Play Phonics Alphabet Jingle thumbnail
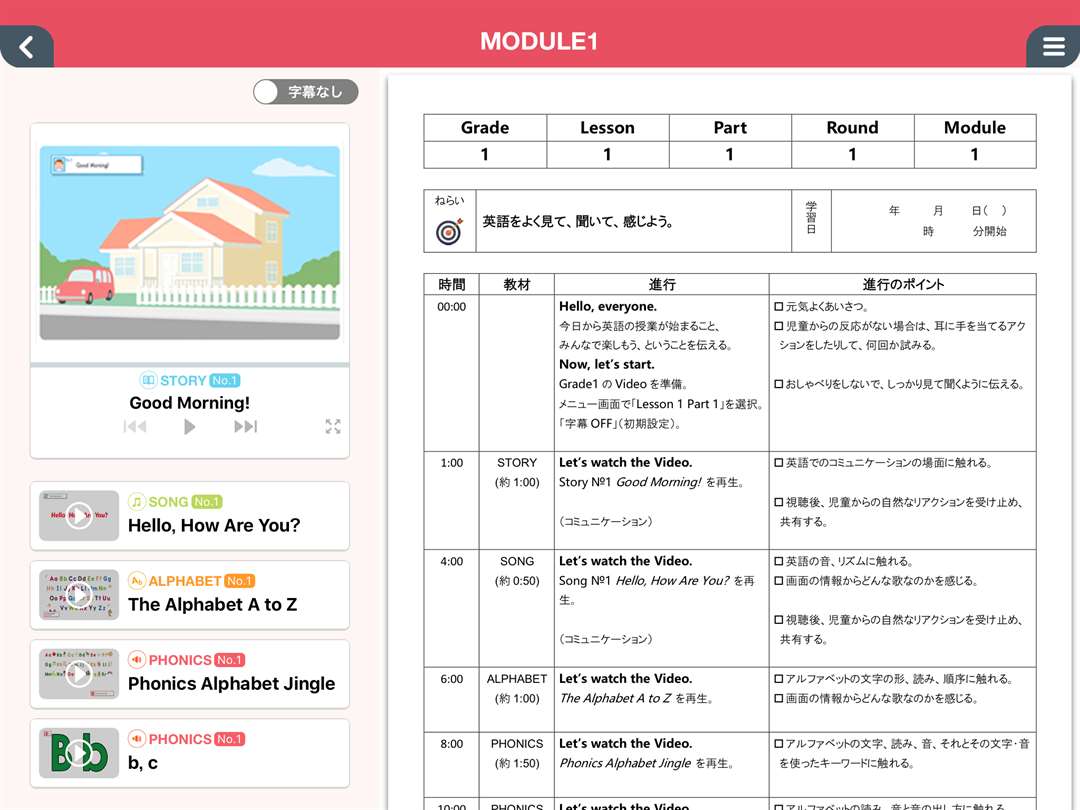The width and height of the screenshot is (1080, 810). point(79,674)
